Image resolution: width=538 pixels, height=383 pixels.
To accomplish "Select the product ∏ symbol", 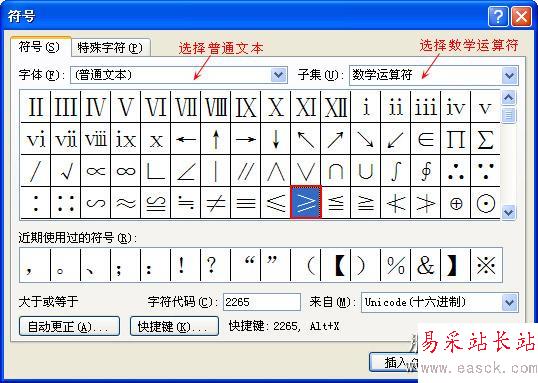I will click(456, 139).
